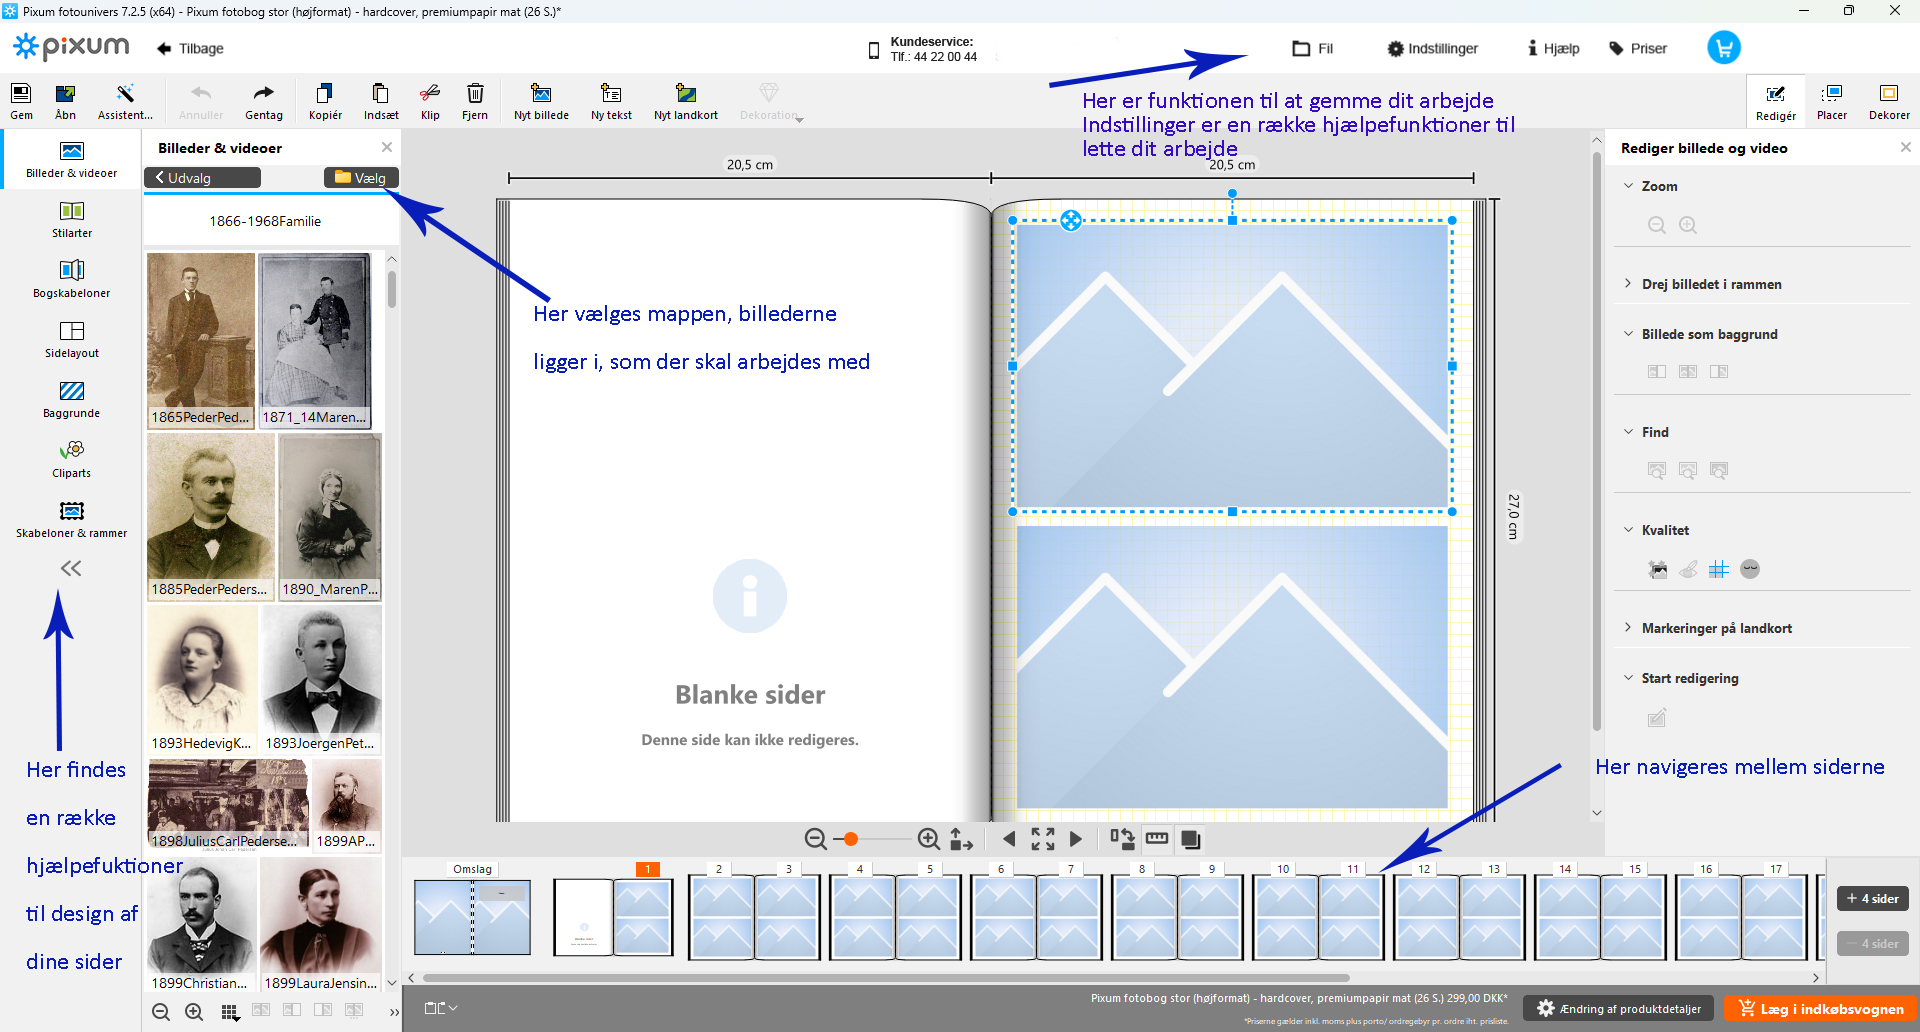Image resolution: width=1920 pixels, height=1032 pixels.
Task: Open the Baggrunde panel
Action: pos(72,399)
